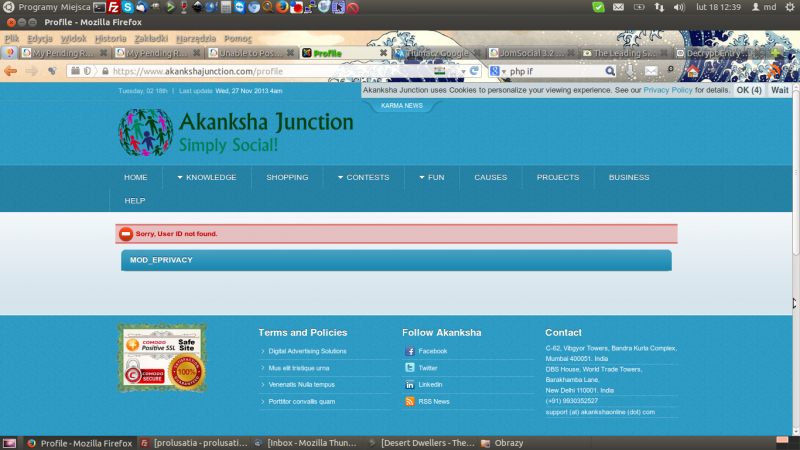The width and height of the screenshot is (800, 450).
Task: Switch to Thunderbird Inbox in the taskbar
Action: click(x=307, y=443)
